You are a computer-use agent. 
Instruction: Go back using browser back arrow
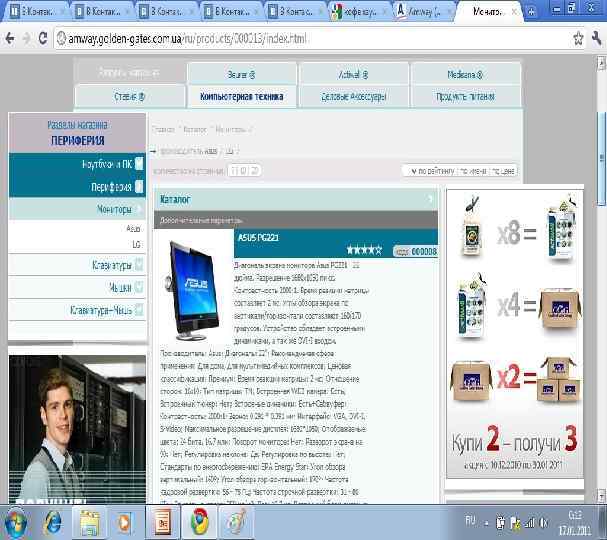10,38
